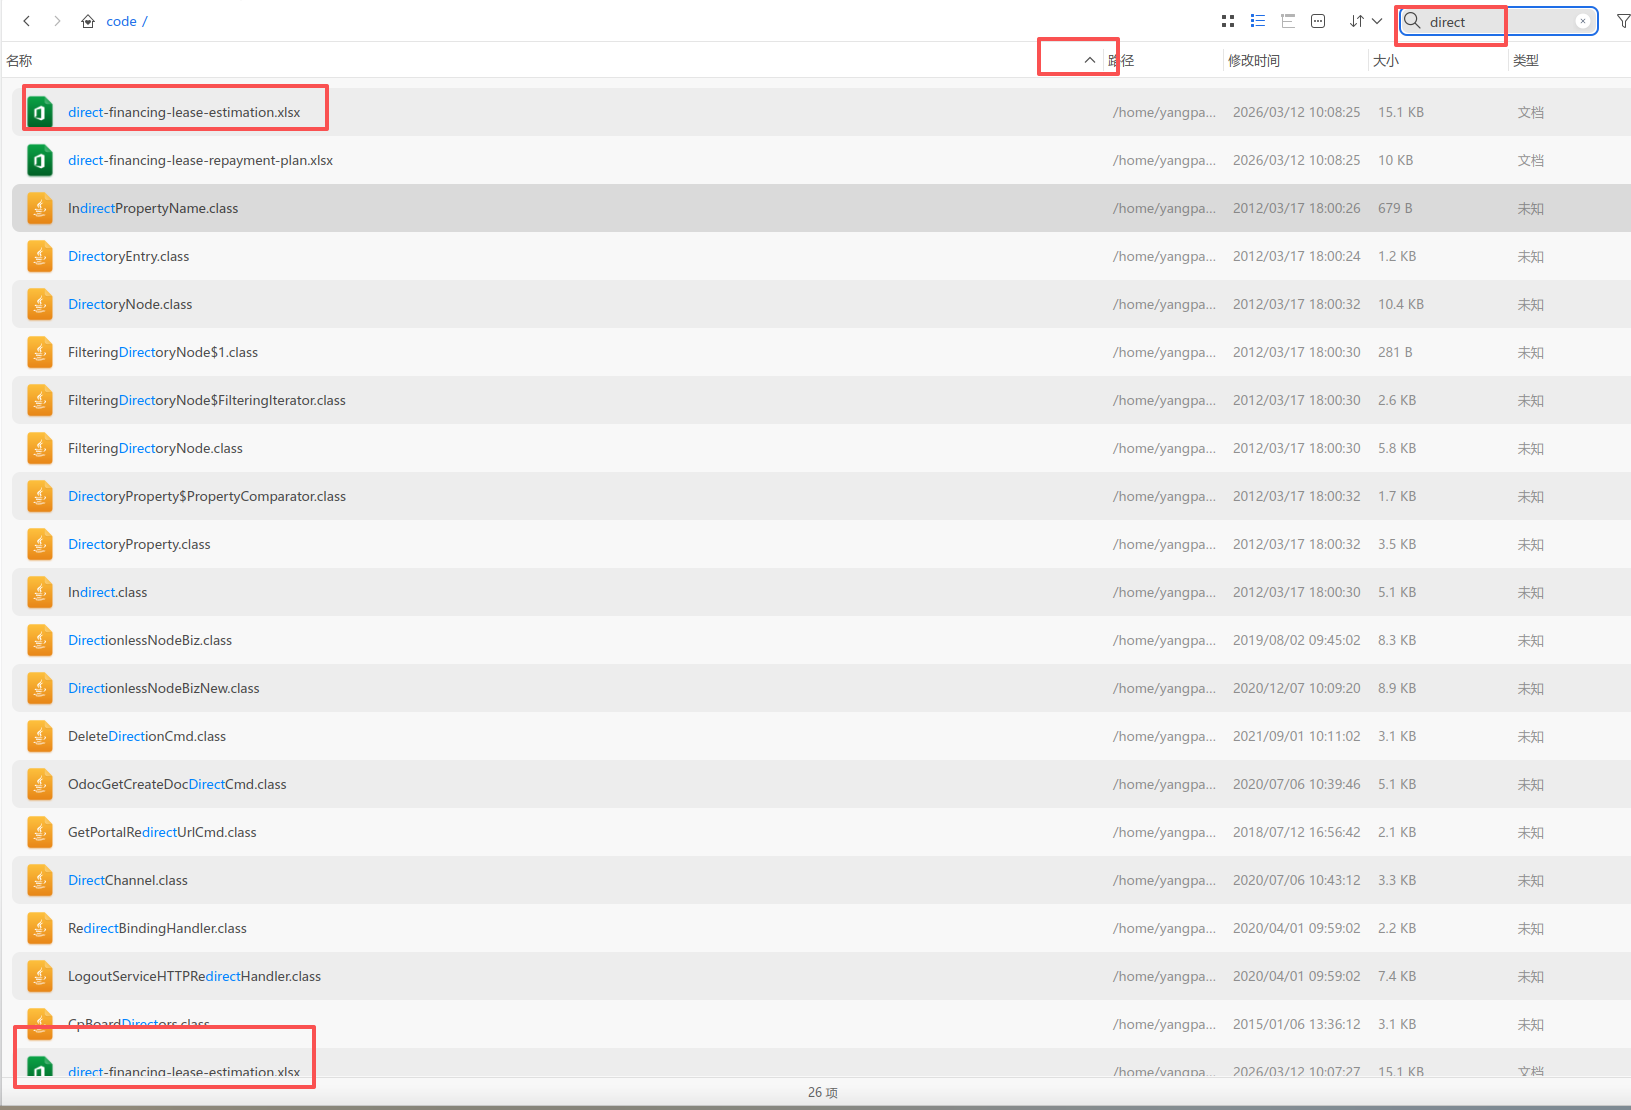This screenshot has width=1631, height=1110.
Task: Go forward with the right arrow button
Action: click(58, 21)
